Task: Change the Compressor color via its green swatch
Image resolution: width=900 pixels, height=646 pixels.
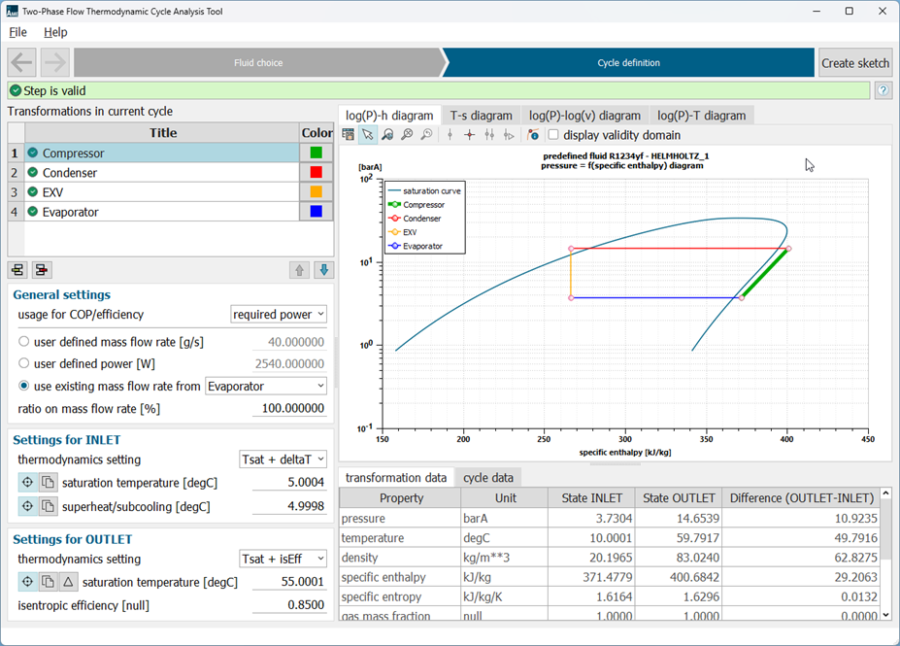Action: point(317,152)
